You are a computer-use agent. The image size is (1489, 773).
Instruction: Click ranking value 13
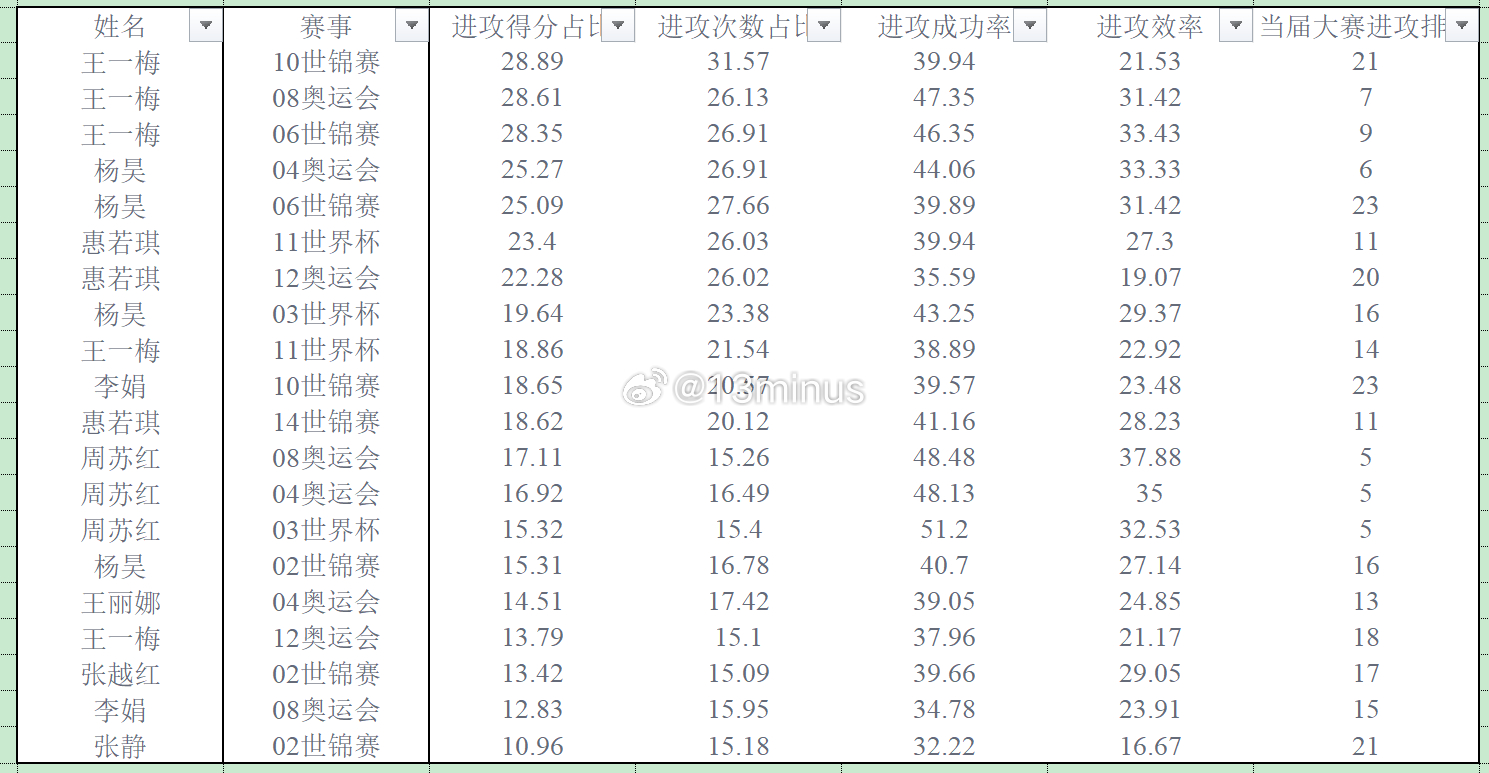pyautogui.click(x=1366, y=602)
